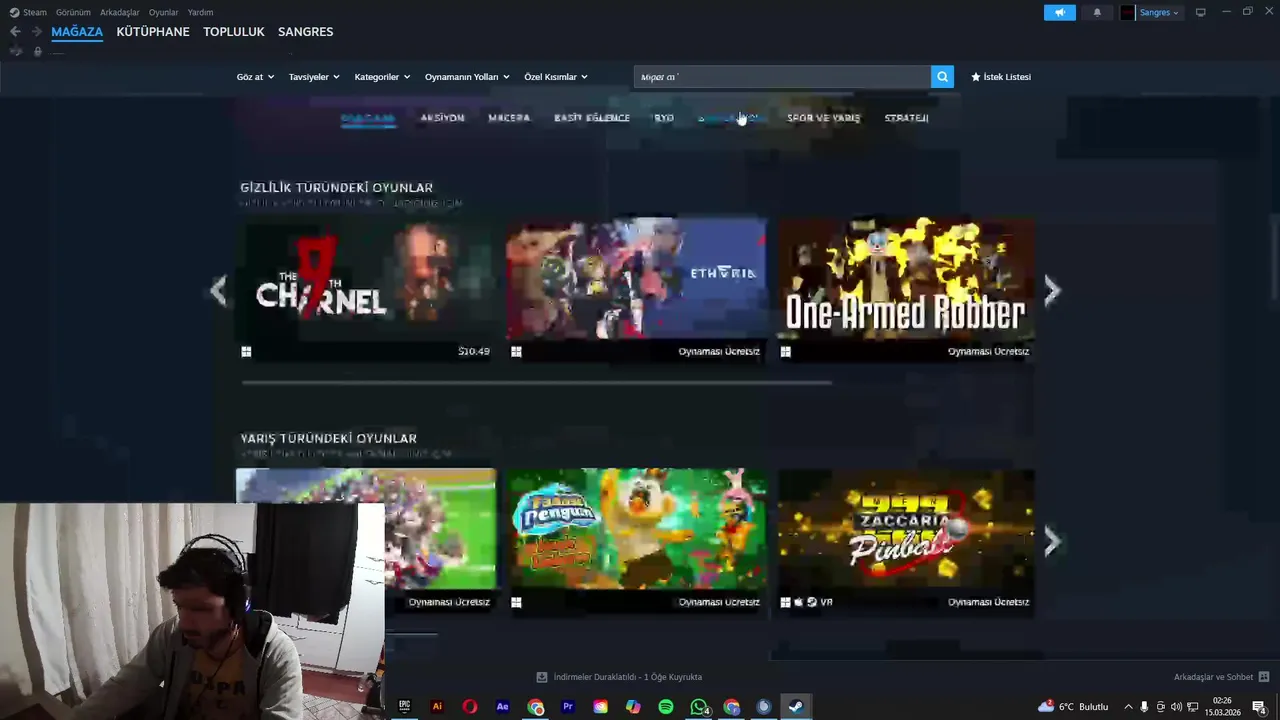Viewport: 1280px width, 720px height.
Task: Click $10.49 price on 9th Charnel
Action: point(474,352)
